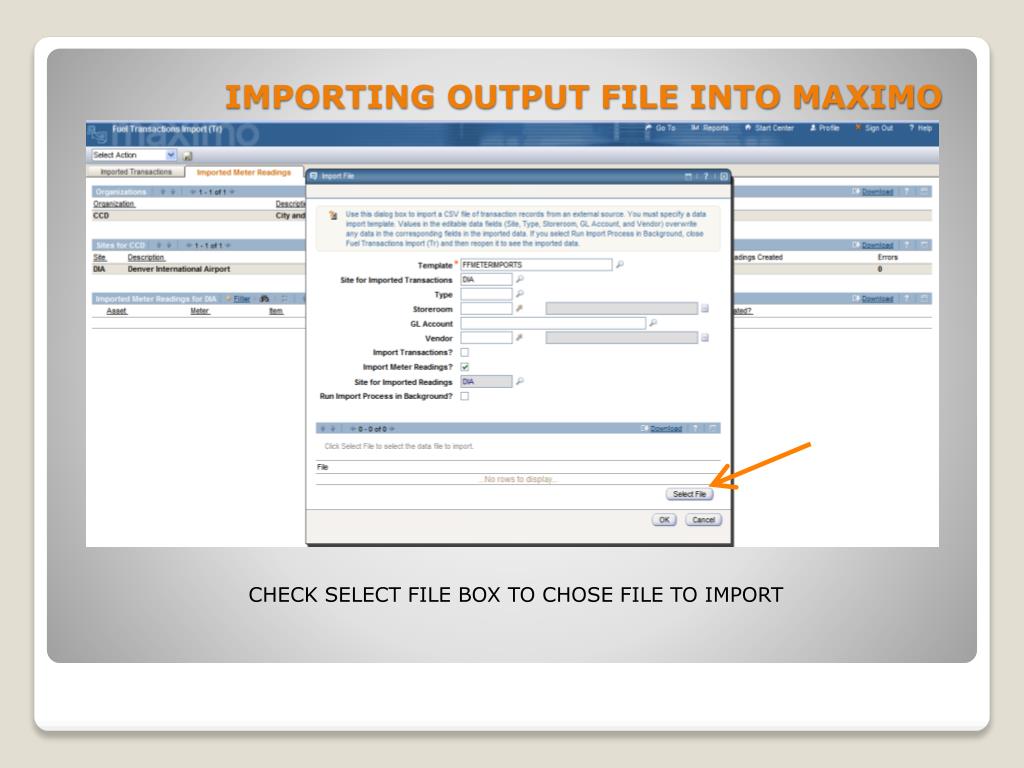Collapse Organizations table with header toggle
Viewport: 1024px width, 768px height.
(x=923, y=191)
